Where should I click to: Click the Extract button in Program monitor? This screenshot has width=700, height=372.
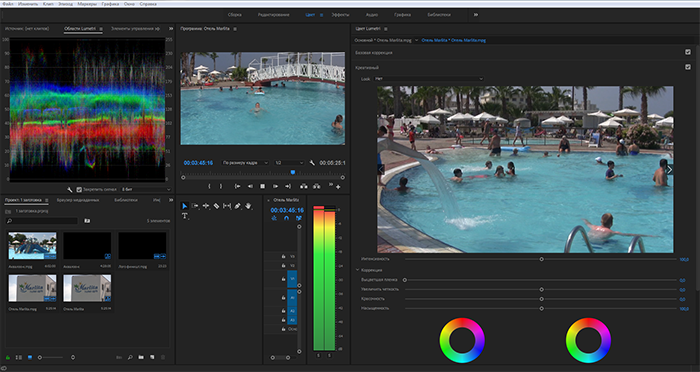pos(317,186)
